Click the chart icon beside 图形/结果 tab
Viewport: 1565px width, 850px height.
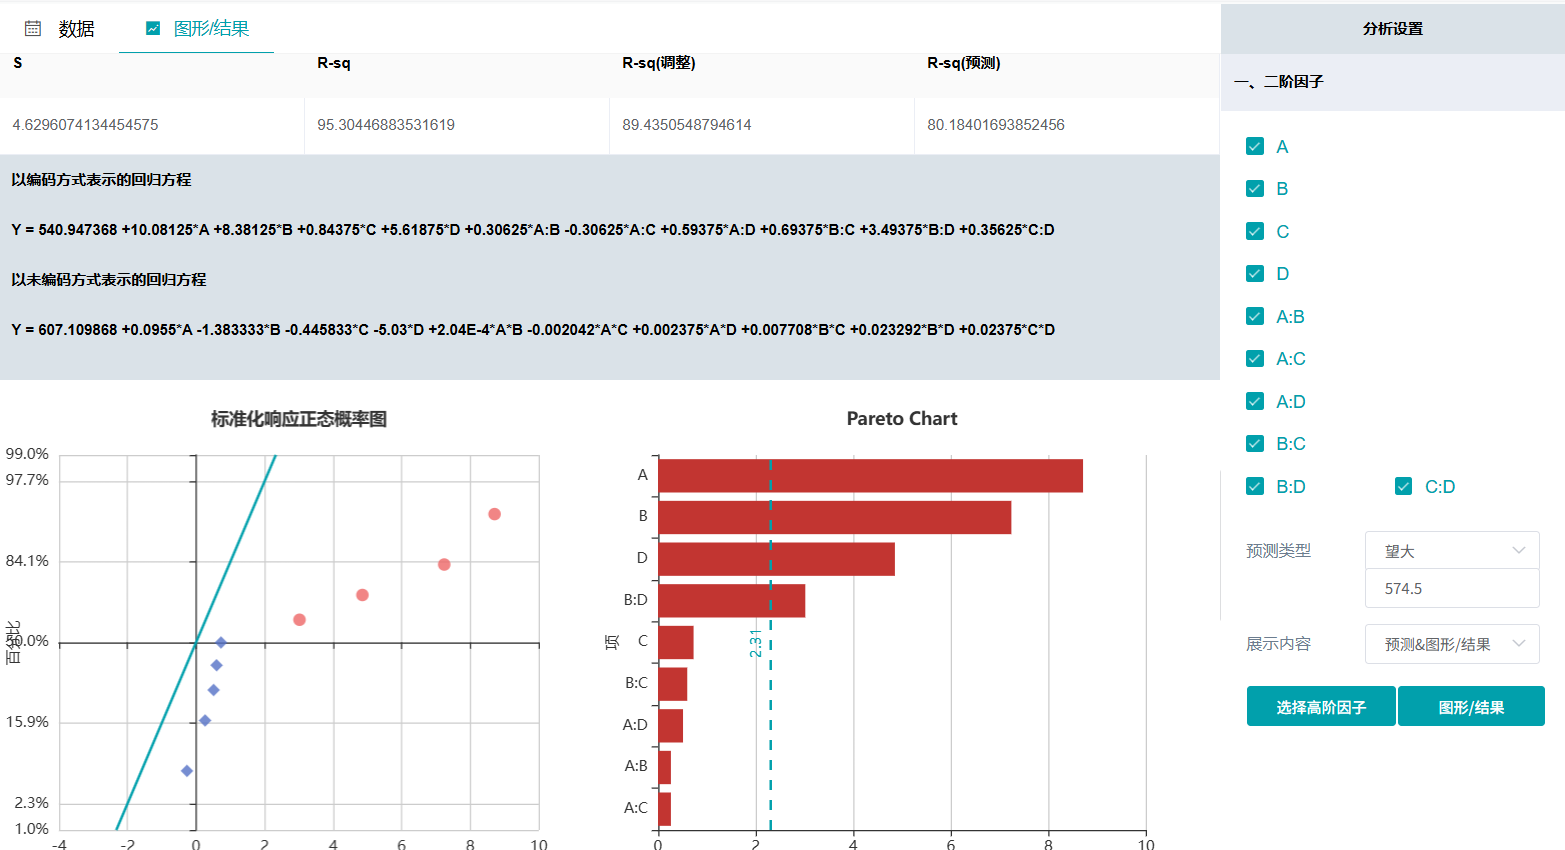[153, 29]
